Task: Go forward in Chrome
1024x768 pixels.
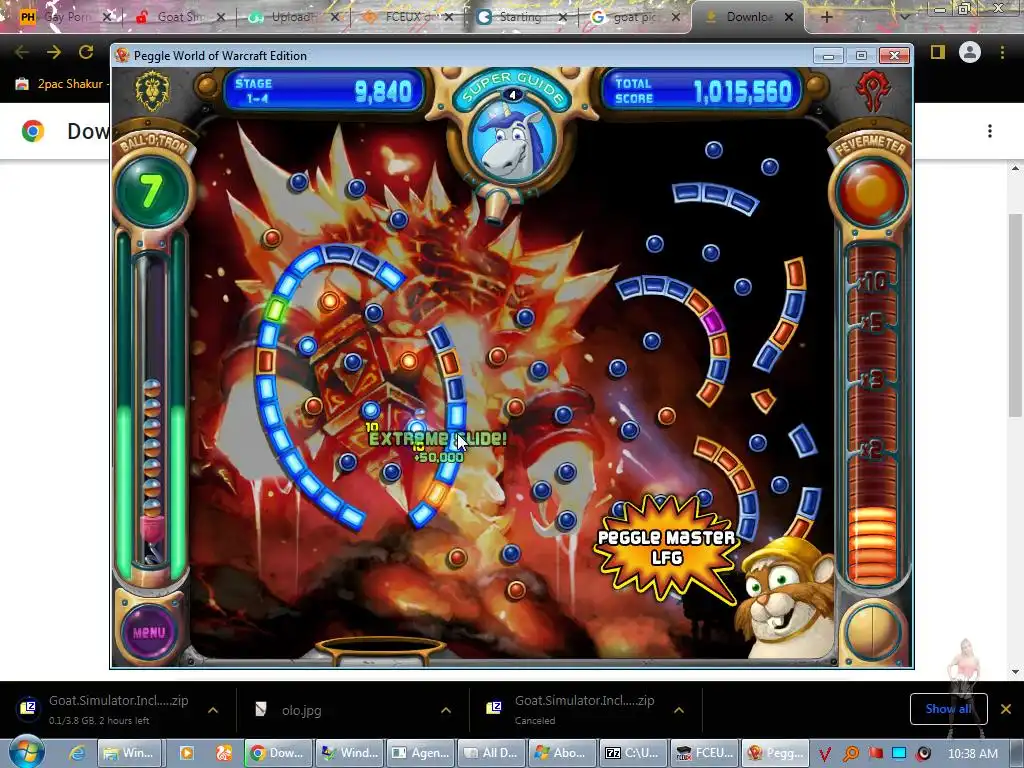Action: coord(54,52)
